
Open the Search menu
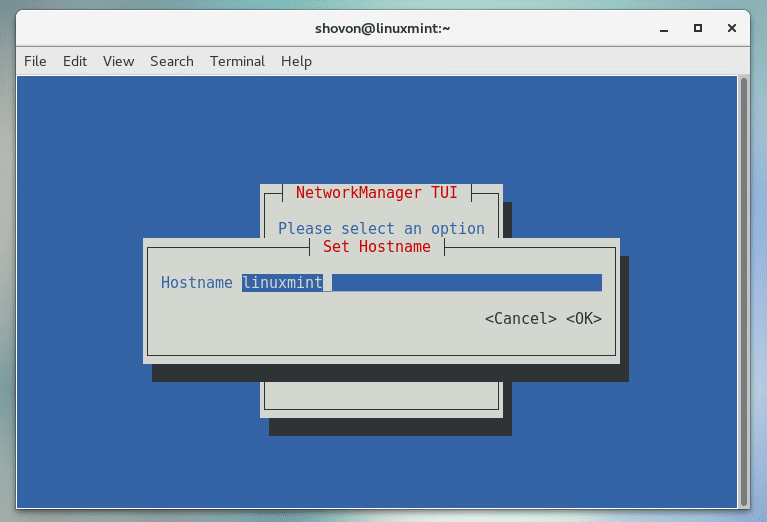(x=172, y=61)
